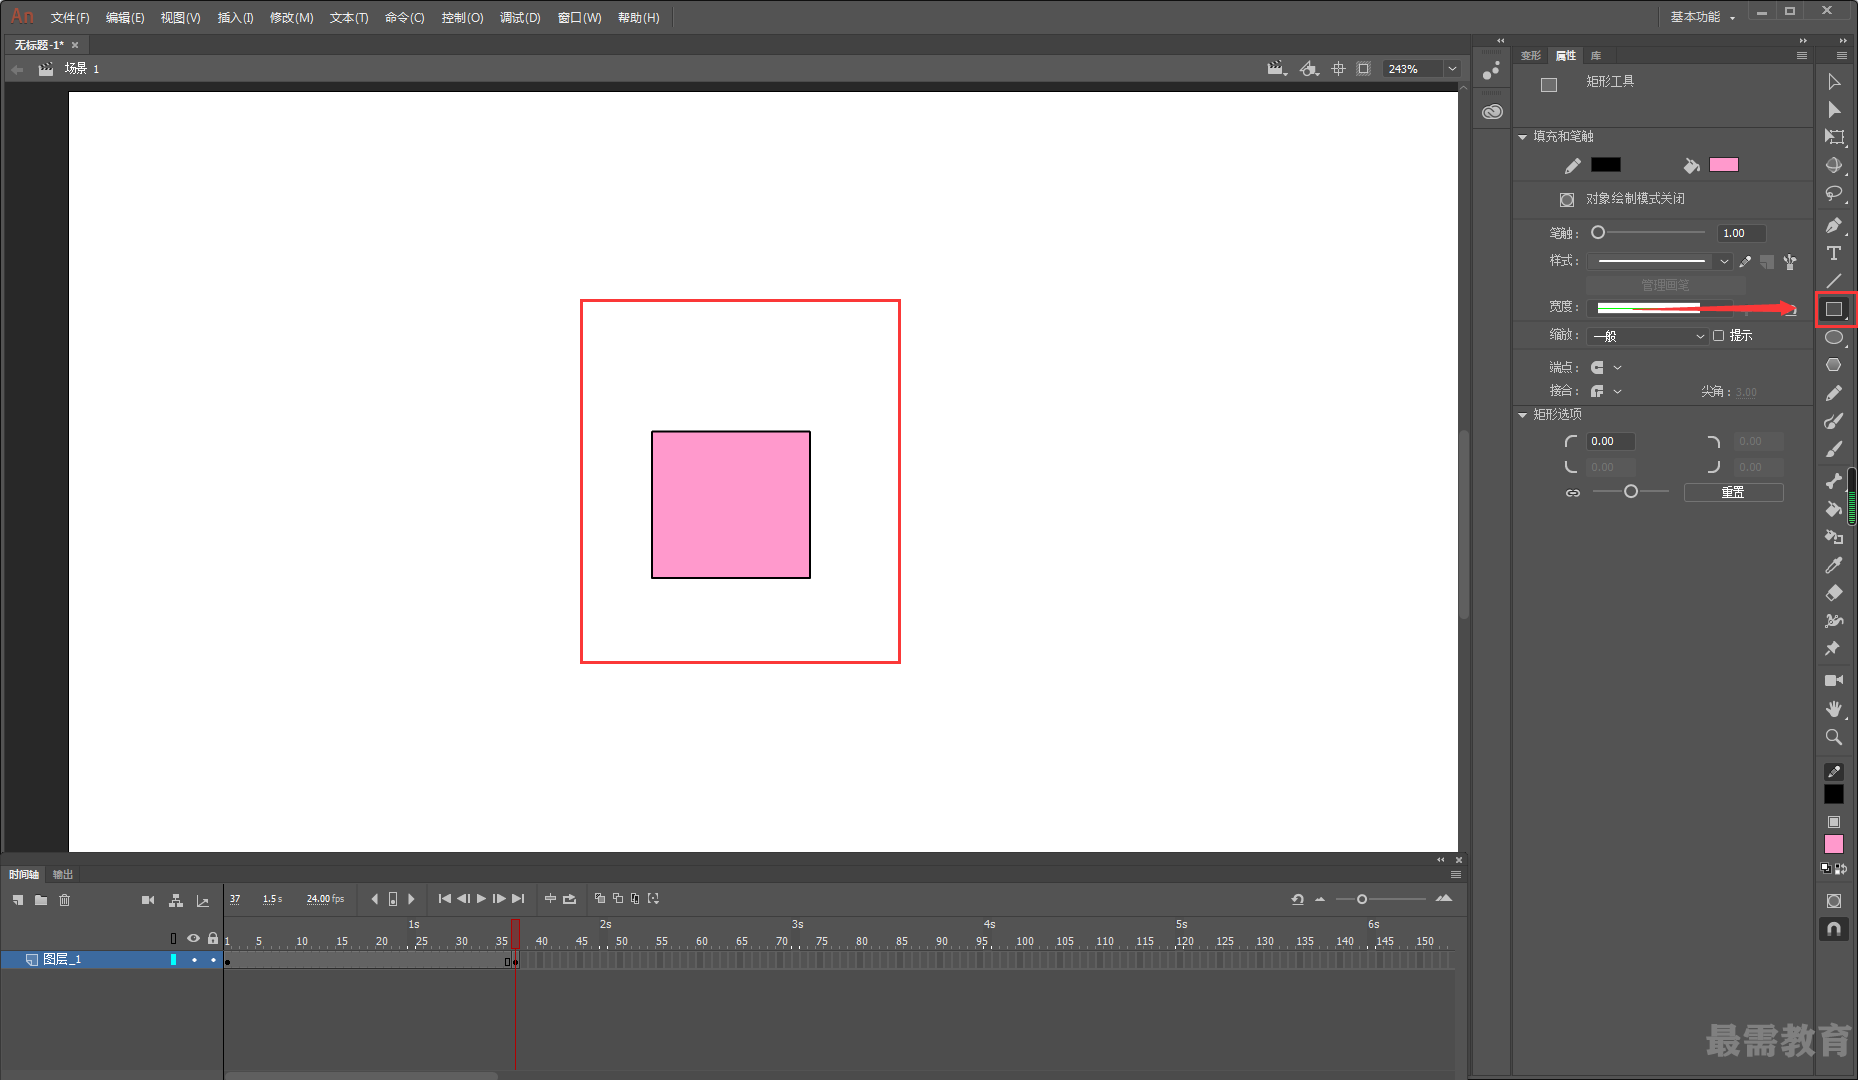Select the Paint Brush tool
Viewport: 1858px width, 1080px height.
[x=1834, y=421]
